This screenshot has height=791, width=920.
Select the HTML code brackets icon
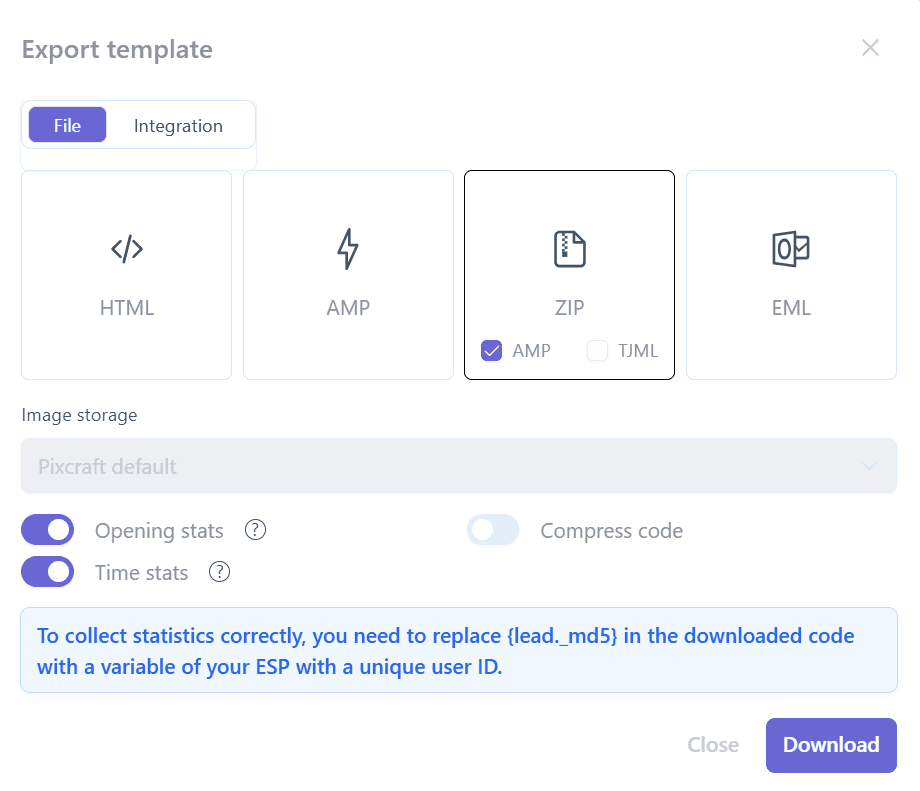point(127,249)
